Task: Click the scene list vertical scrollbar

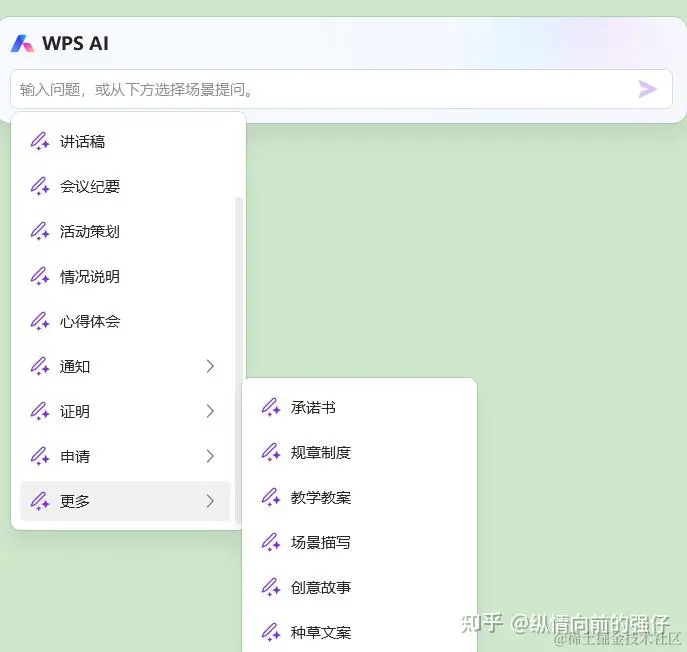Action: [239, 360]
